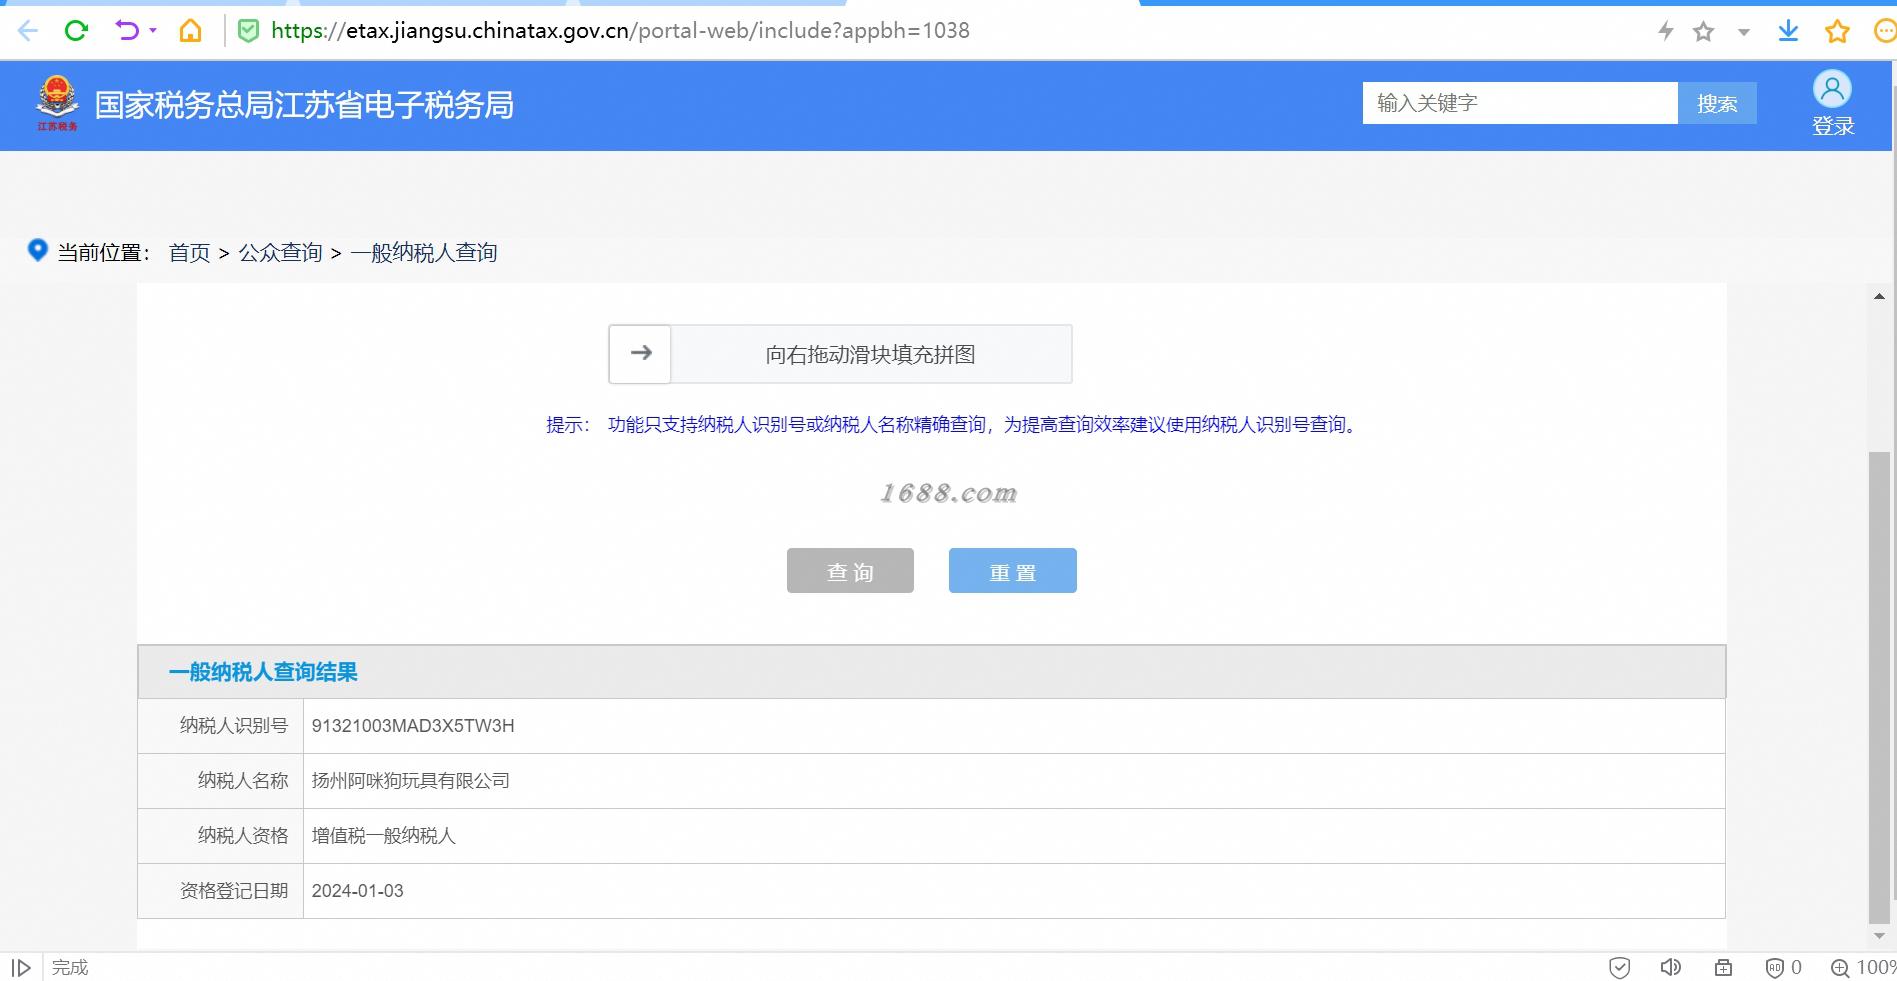Click the 增值税一般纳税人 qualification value
Viewport: 1897px width, 981px height.
[x=383, y=836]
